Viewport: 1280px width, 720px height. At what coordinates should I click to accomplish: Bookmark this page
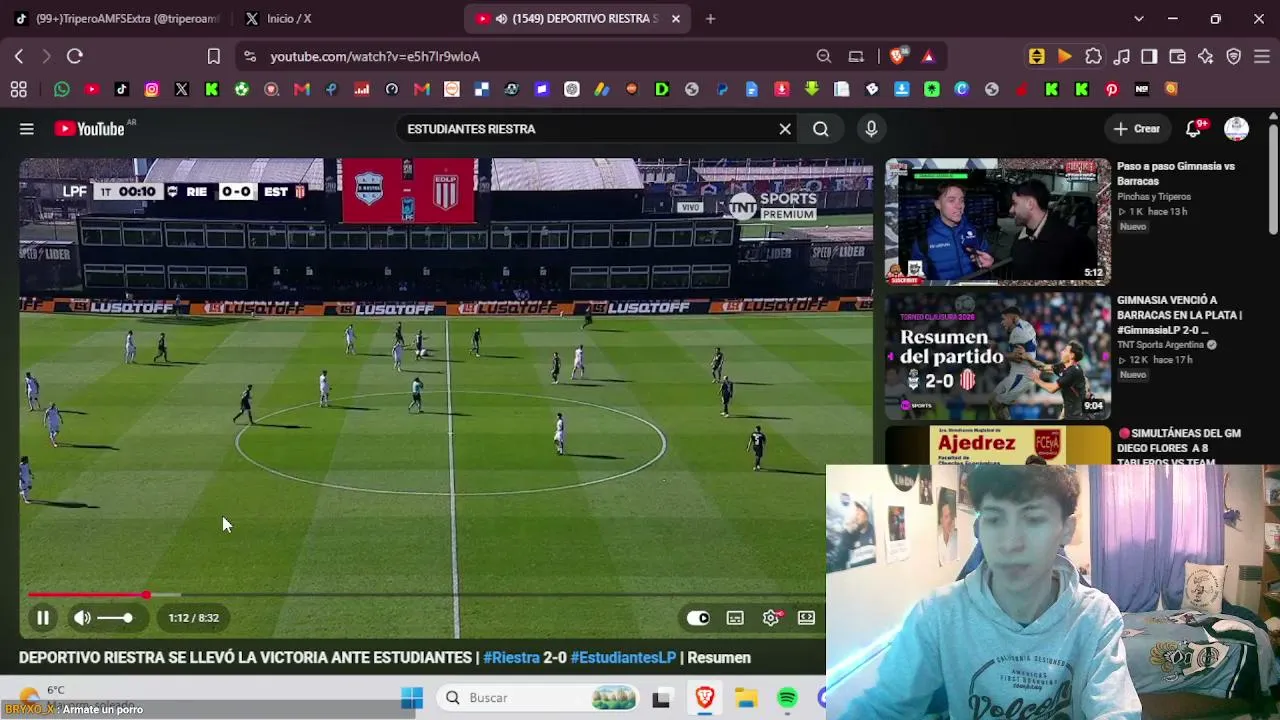[x=214, y=57]
